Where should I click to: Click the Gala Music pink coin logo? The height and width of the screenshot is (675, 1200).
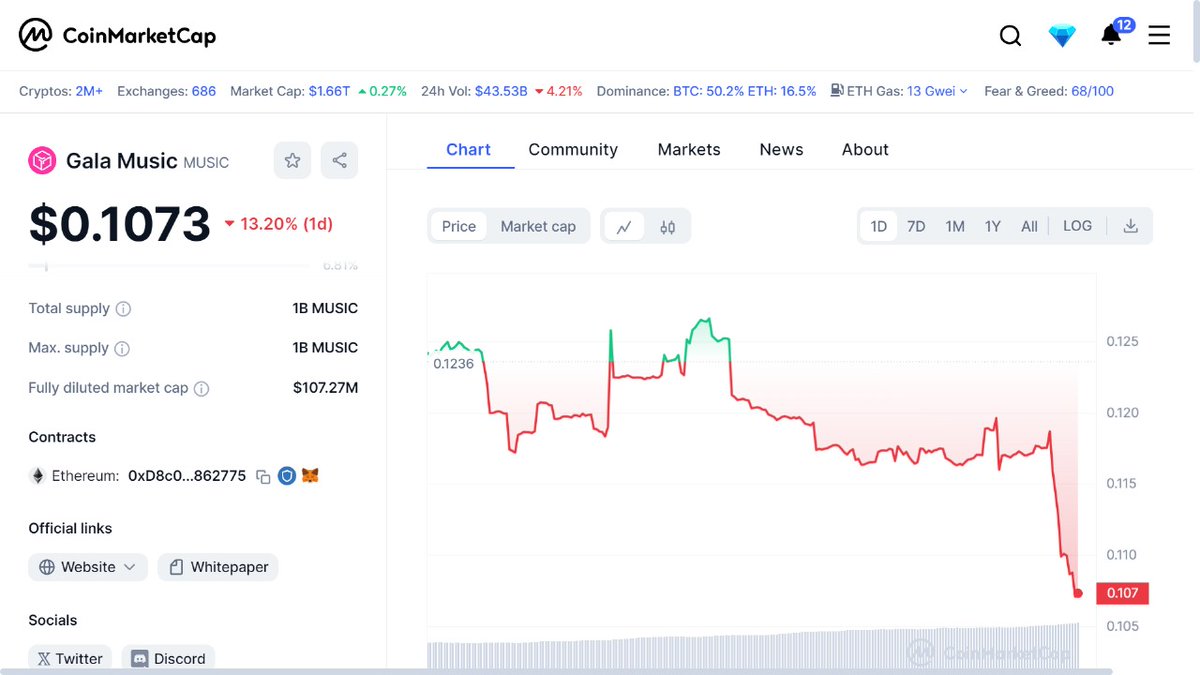tap(42, 160)
